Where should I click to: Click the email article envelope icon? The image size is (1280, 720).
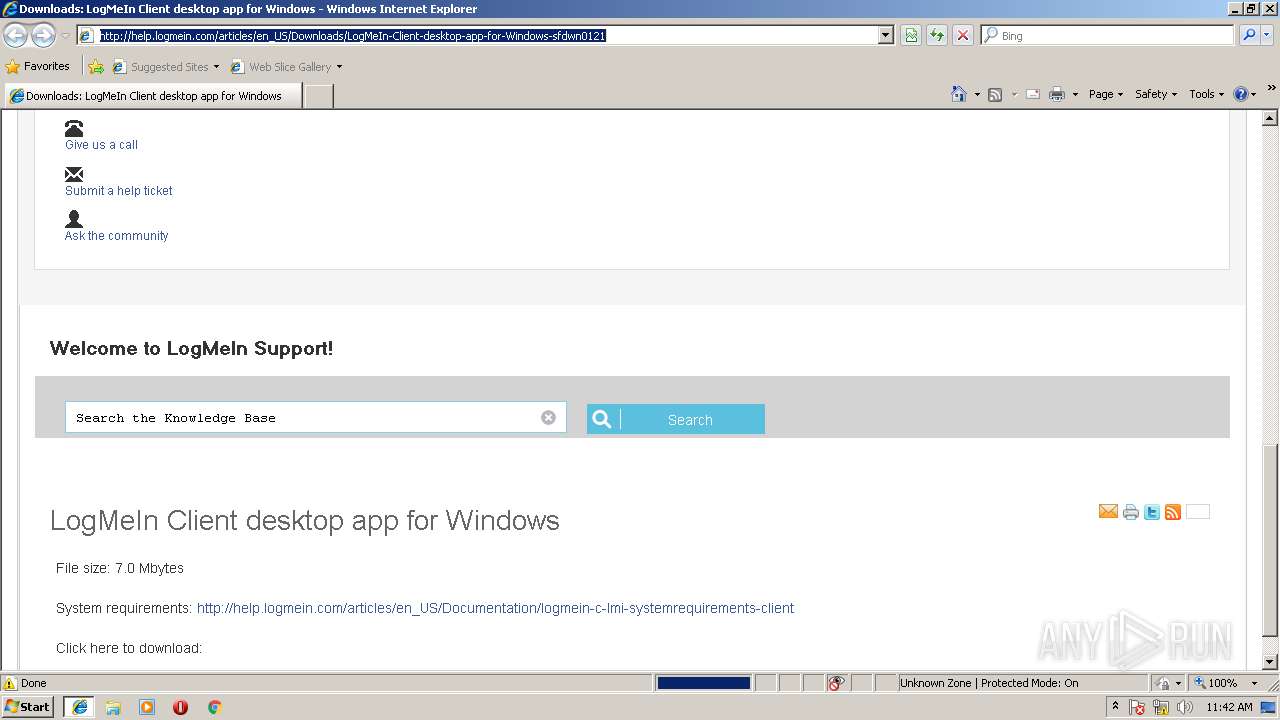pyautogui.click(x=1108, y=512)
